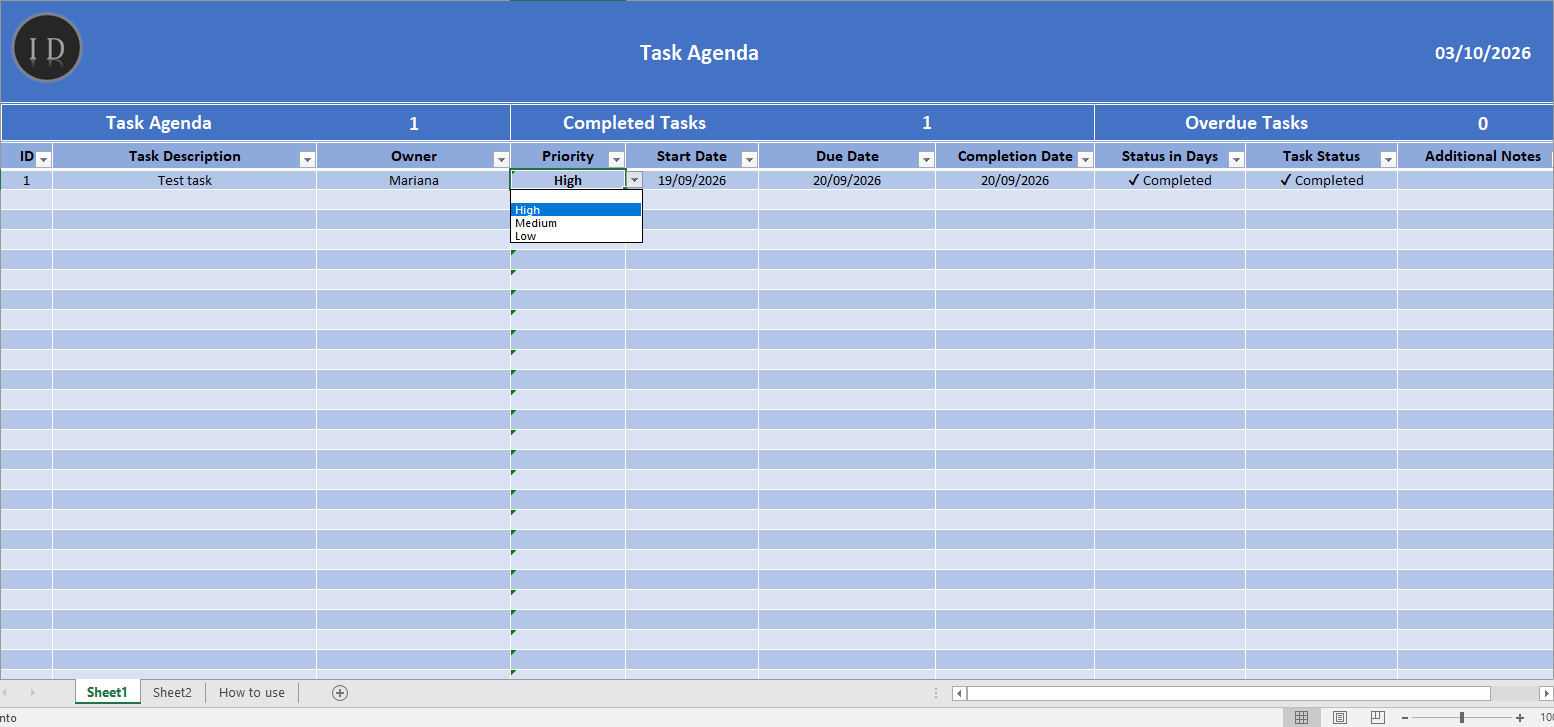1554x727 pixels.
Task: Switch to the Sheet1 tab
Action: point(107,692)
